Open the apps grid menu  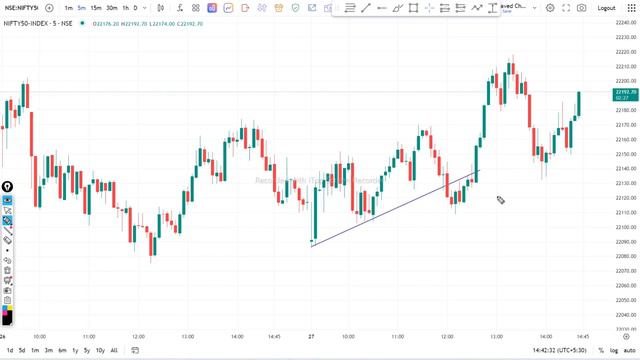click(x=631, y=8)
